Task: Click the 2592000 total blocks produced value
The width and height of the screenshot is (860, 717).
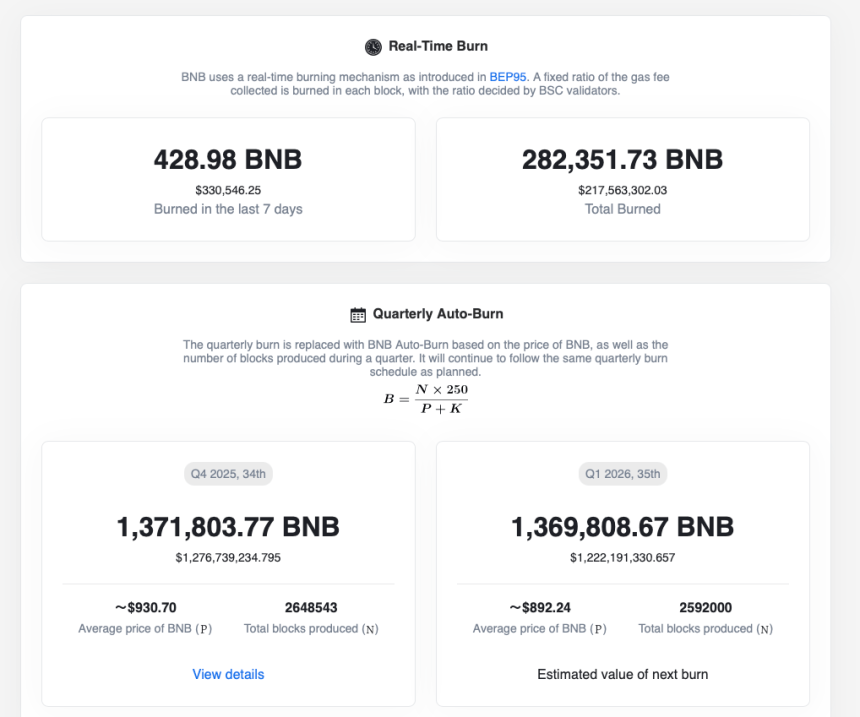Action: click(x=706, y=607)
